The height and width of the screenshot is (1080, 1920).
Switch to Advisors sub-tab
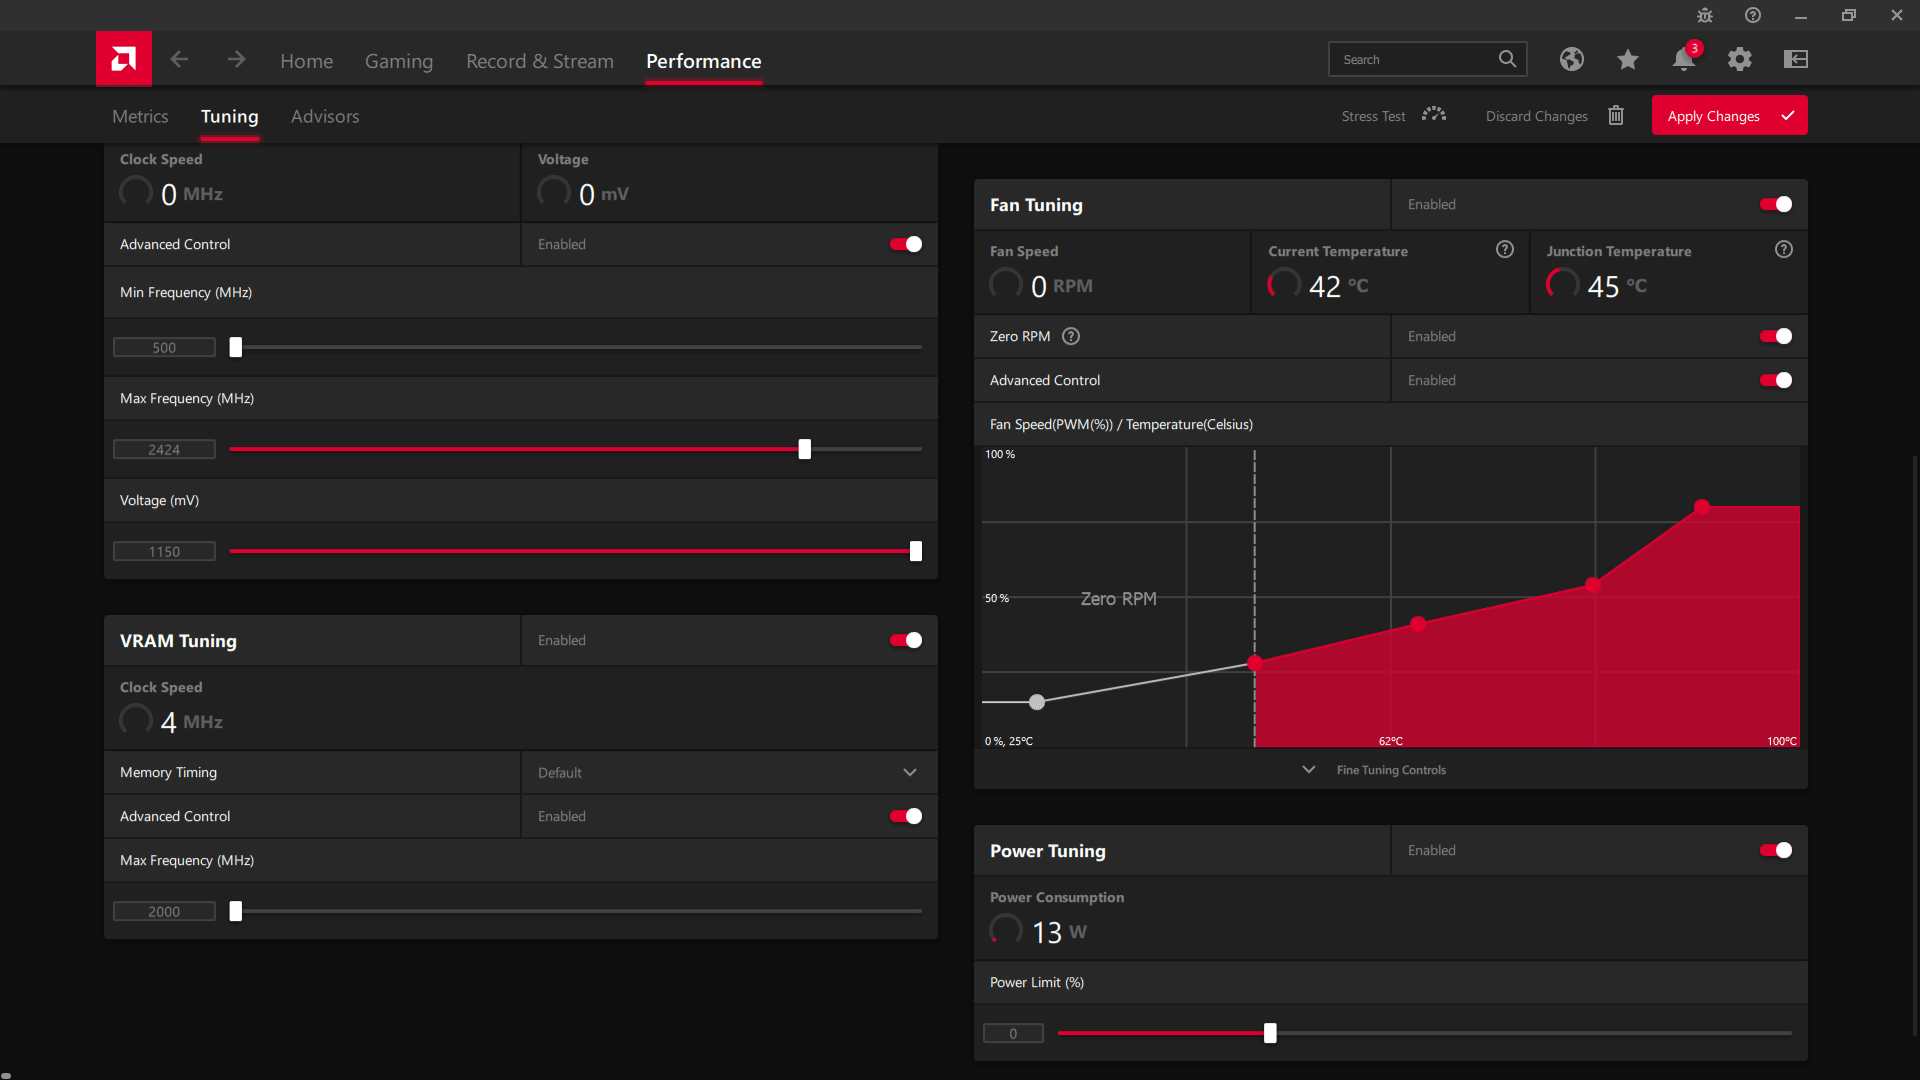click(x=325, y=116)
